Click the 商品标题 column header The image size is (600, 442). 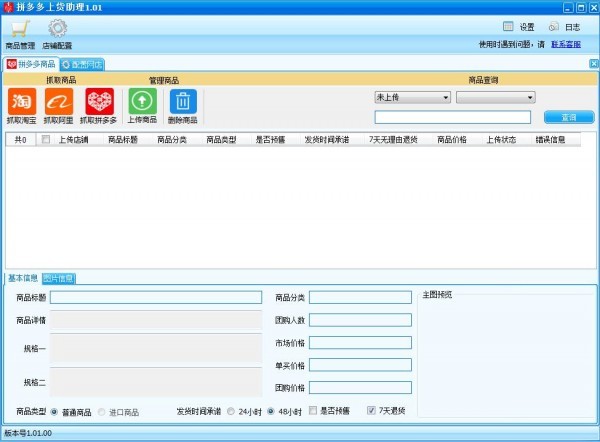coord(123,140)
